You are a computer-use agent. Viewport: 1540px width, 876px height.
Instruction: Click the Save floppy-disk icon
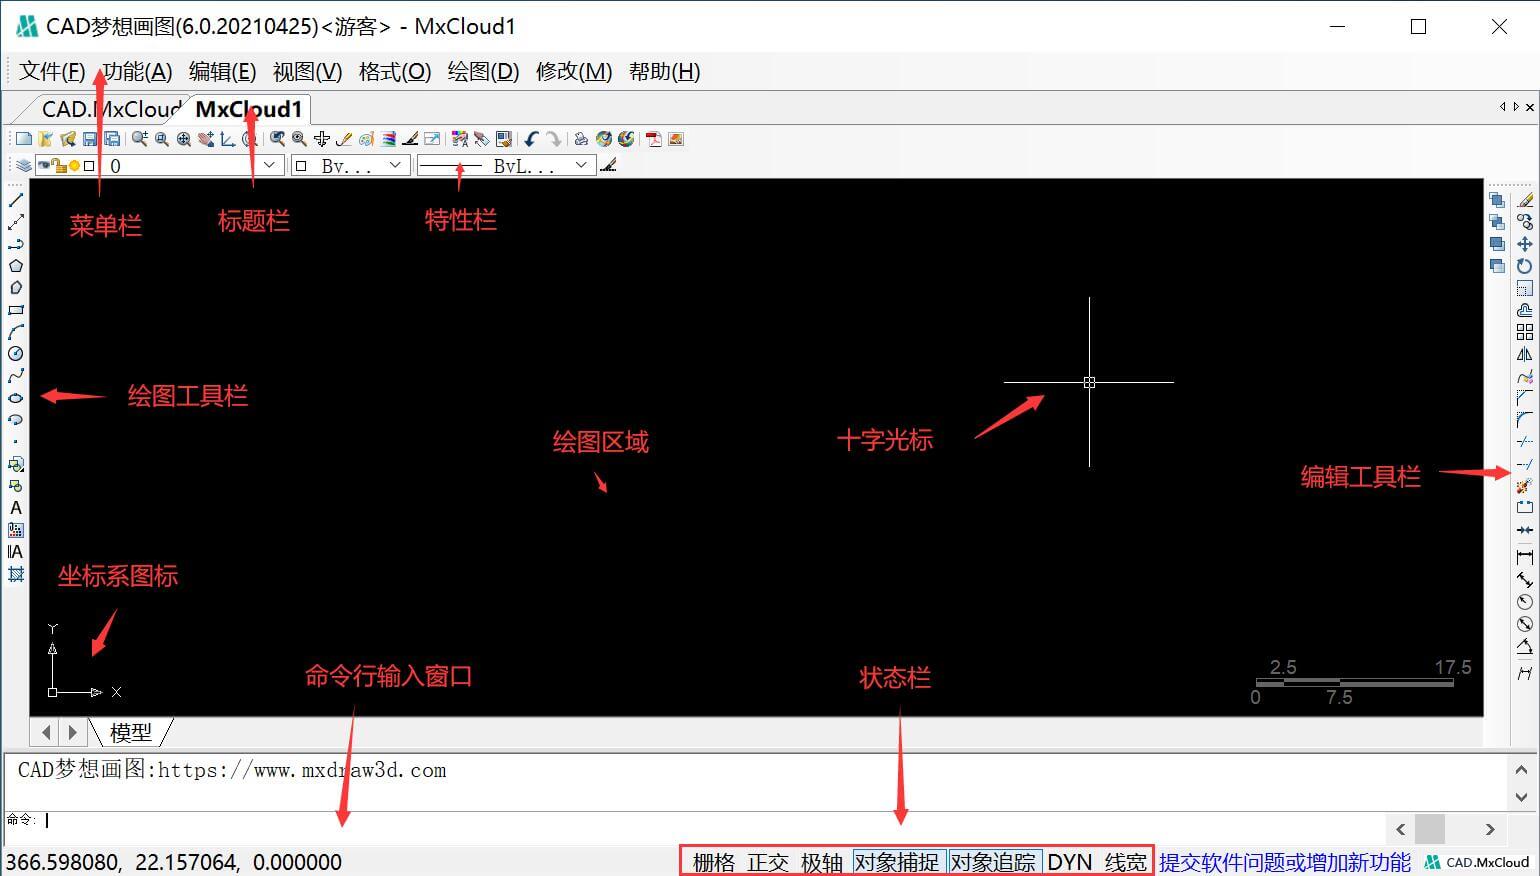(90, 139)
